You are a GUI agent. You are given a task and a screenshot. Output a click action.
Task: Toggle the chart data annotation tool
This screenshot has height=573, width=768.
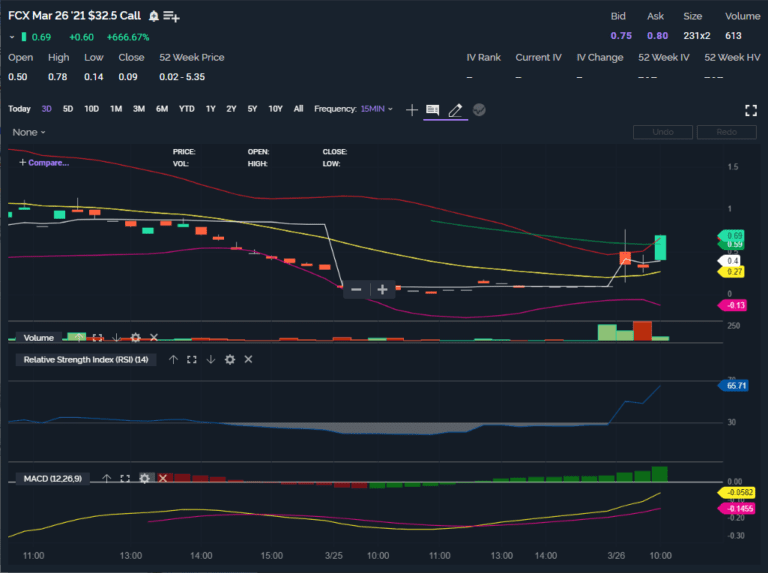432,109
